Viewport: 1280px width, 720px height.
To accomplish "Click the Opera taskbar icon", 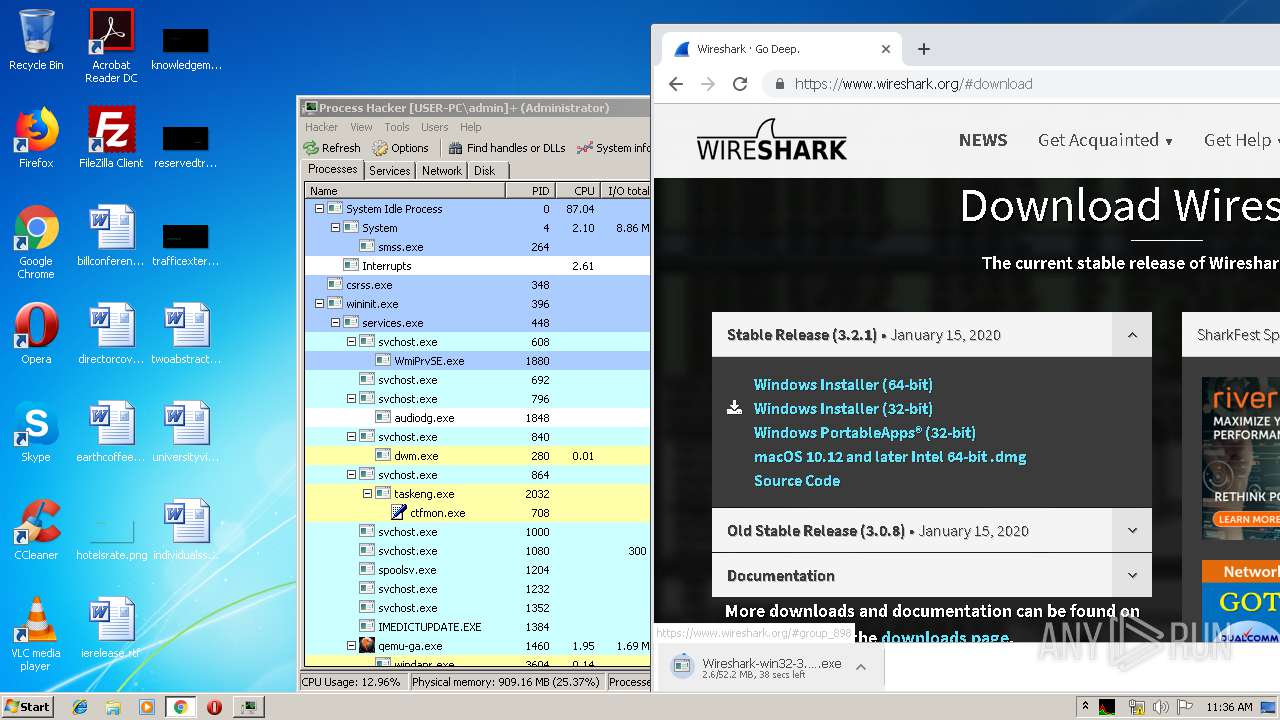I will (214, 707).
